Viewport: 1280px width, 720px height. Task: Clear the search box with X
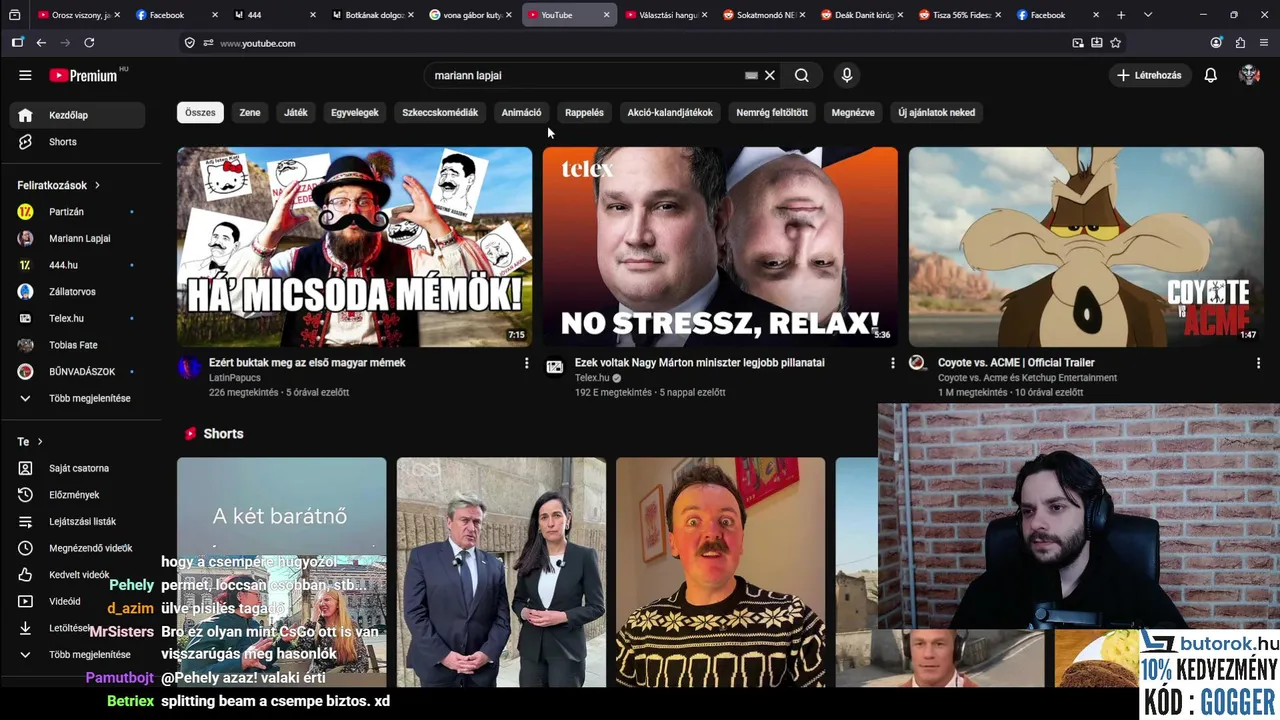[x=770, y=75]
